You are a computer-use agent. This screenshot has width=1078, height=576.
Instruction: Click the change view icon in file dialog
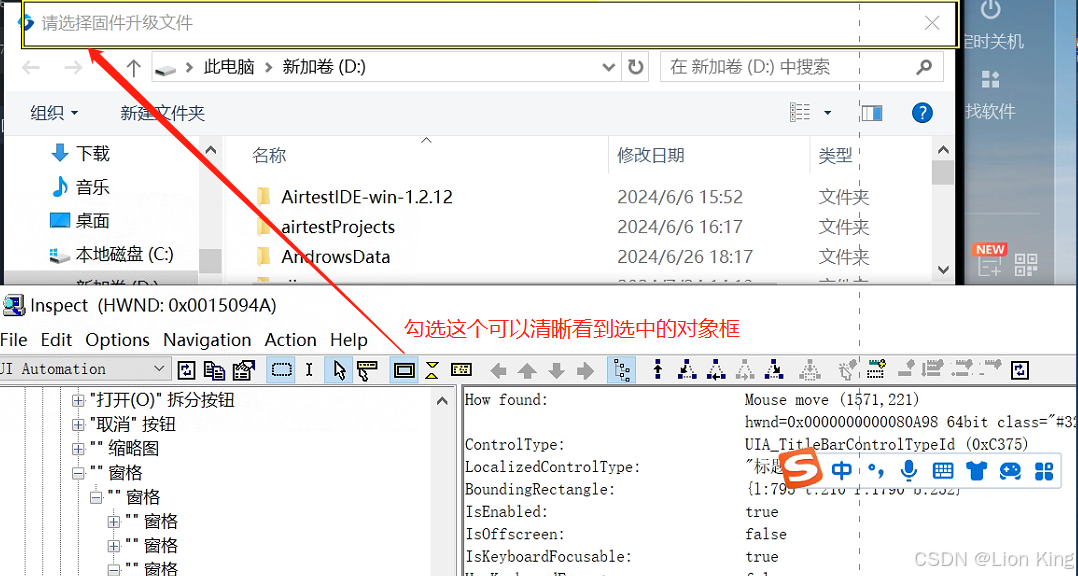click(800, 112)
